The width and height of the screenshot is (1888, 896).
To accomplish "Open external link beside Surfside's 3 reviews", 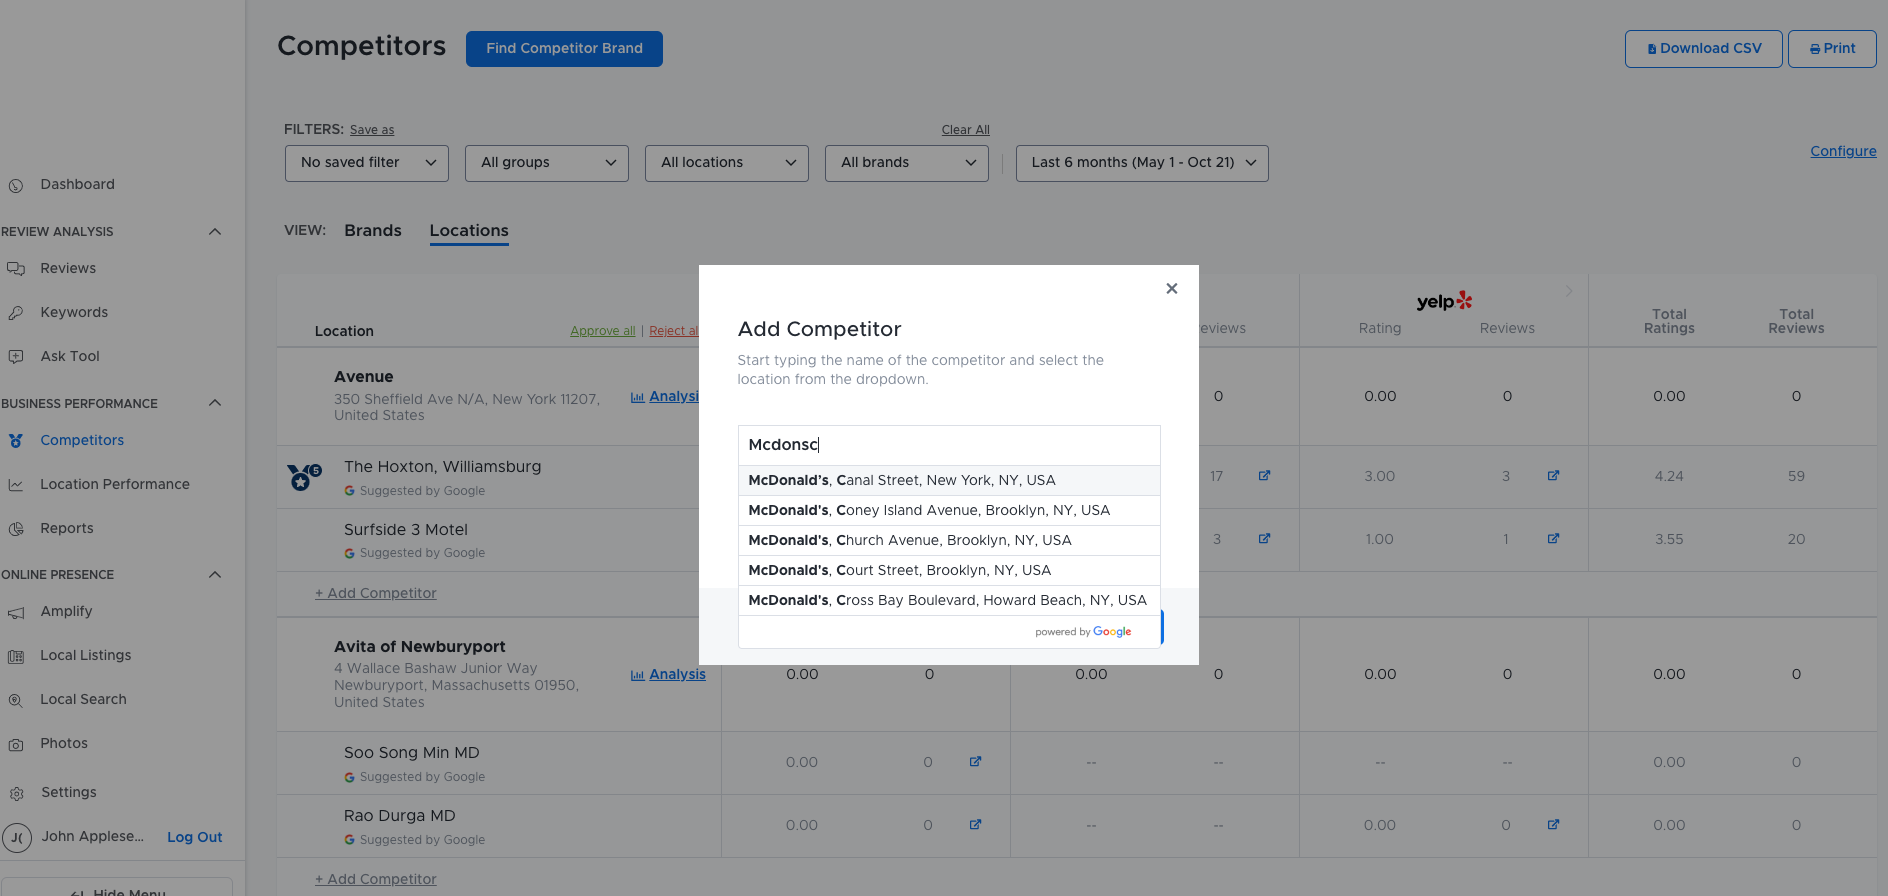I will click(1265, 539).
